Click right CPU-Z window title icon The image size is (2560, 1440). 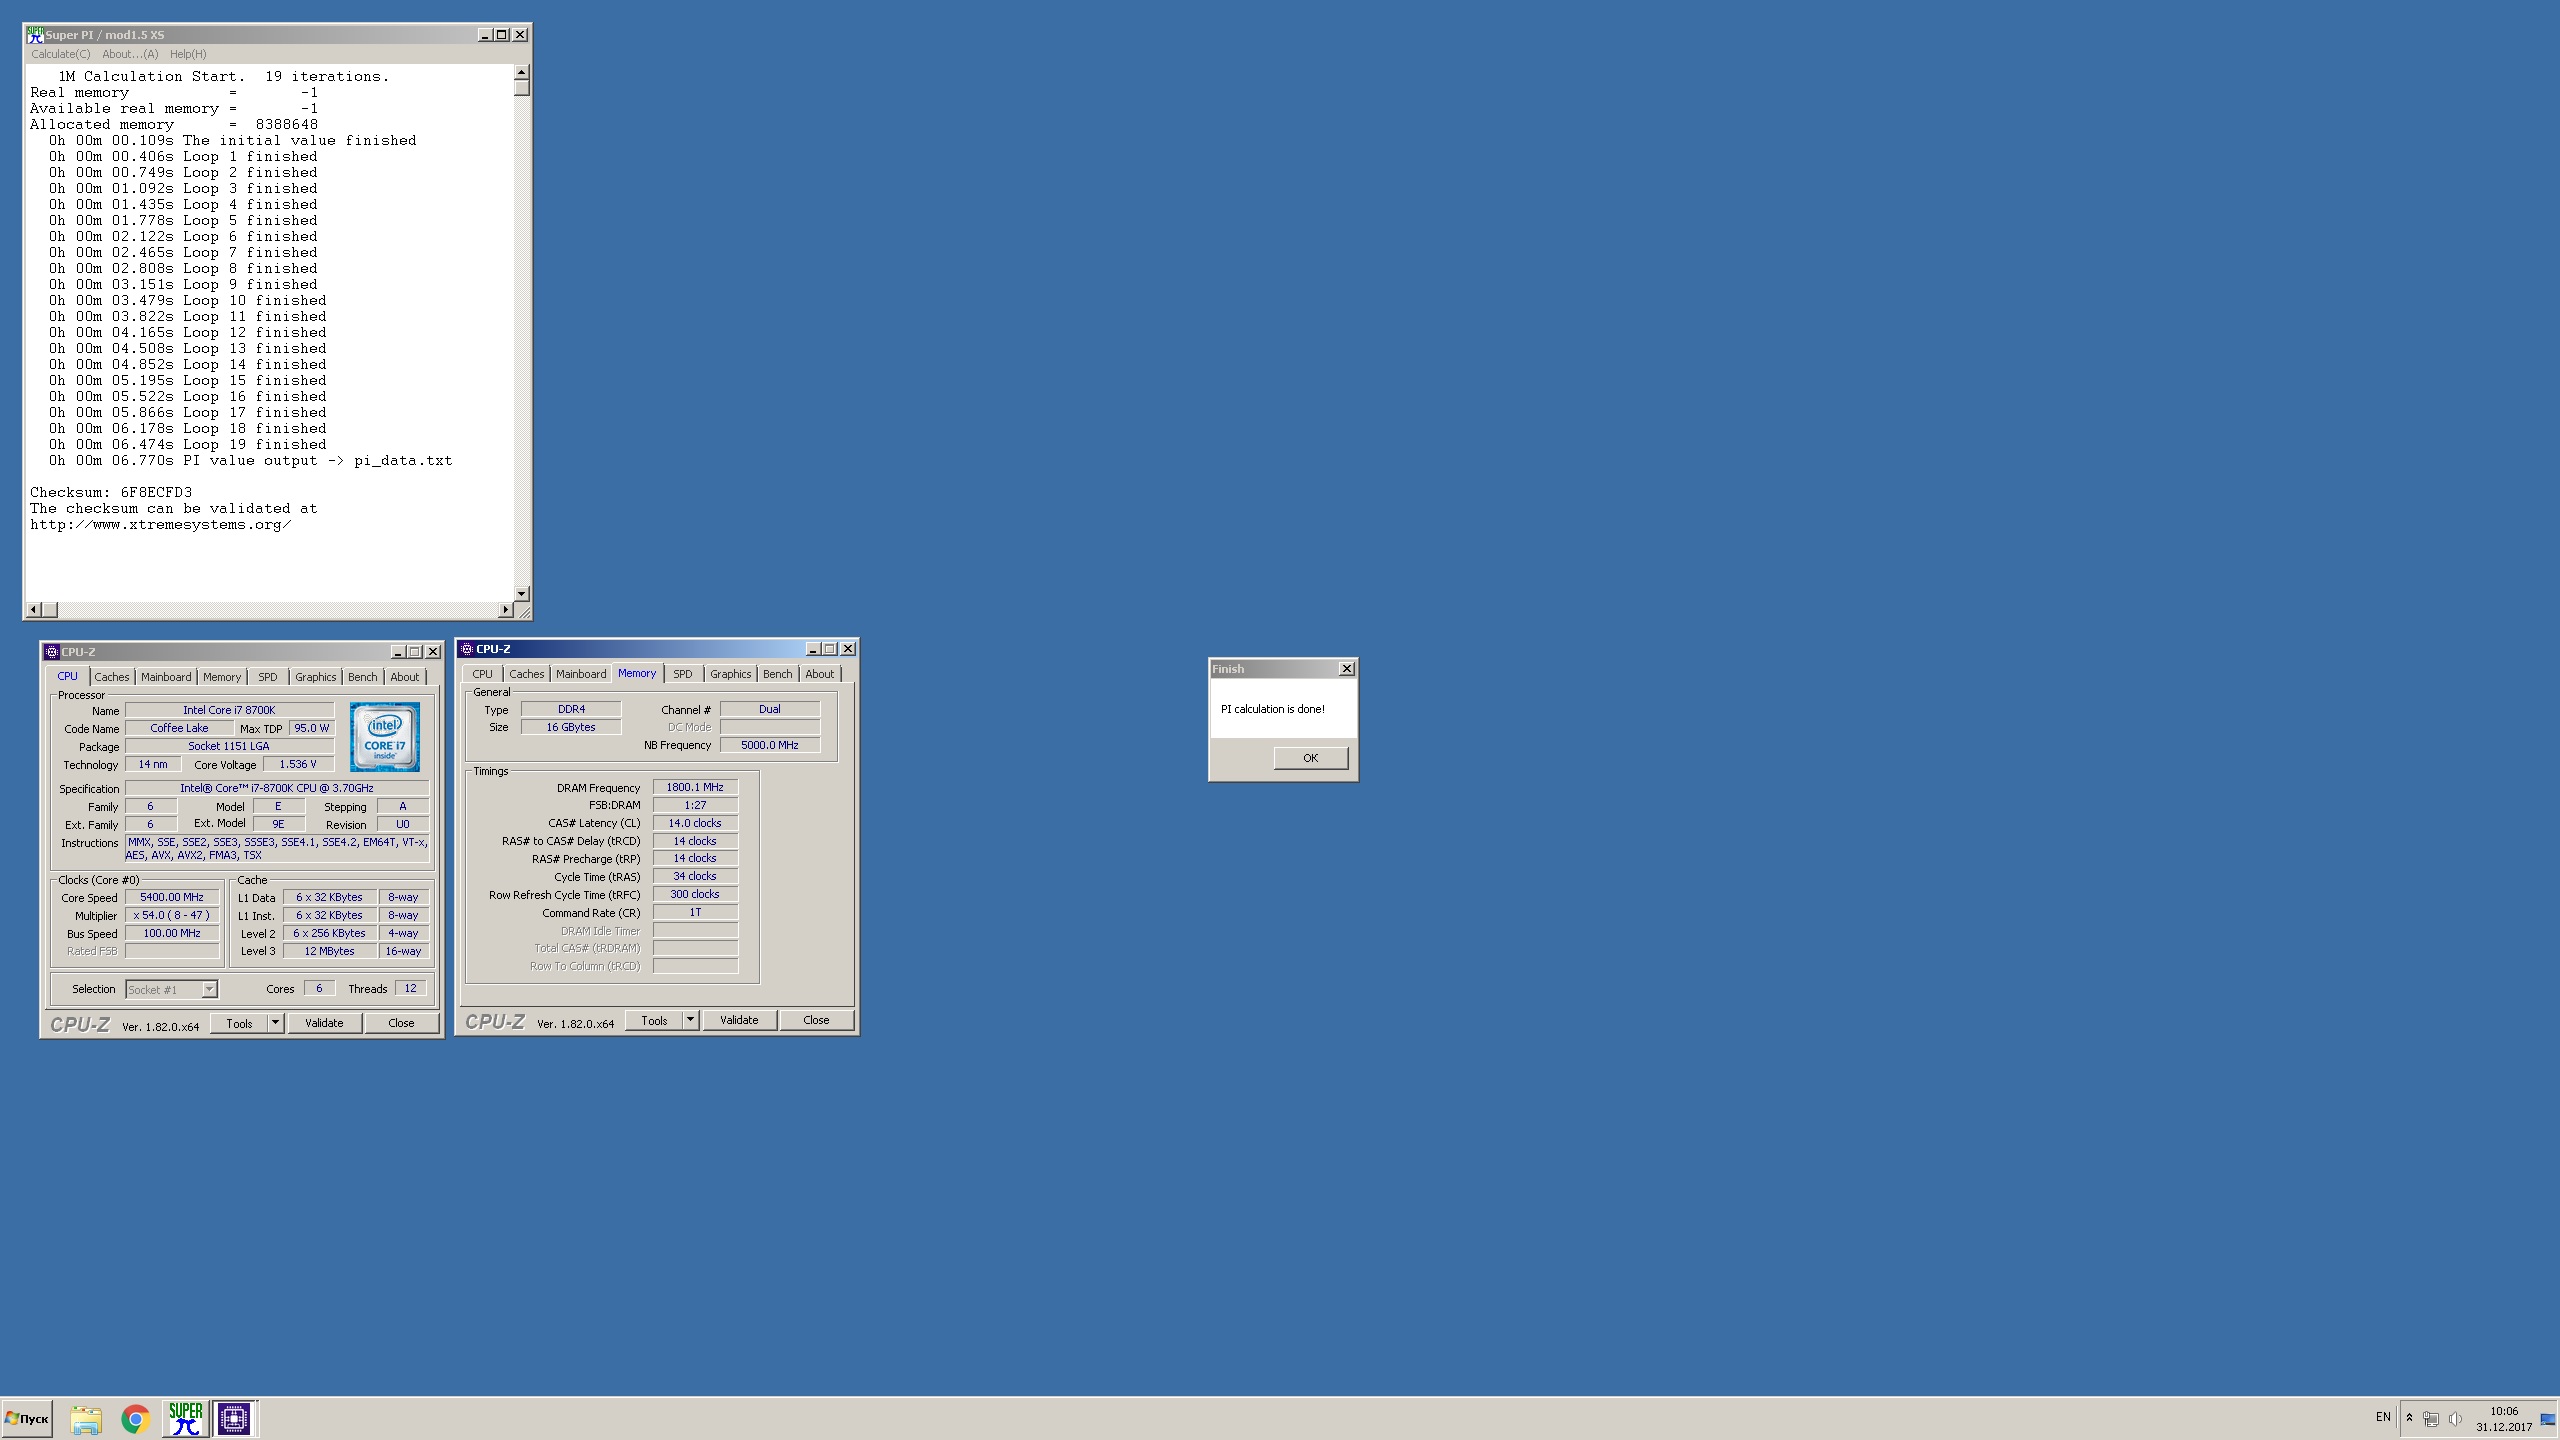466,649
